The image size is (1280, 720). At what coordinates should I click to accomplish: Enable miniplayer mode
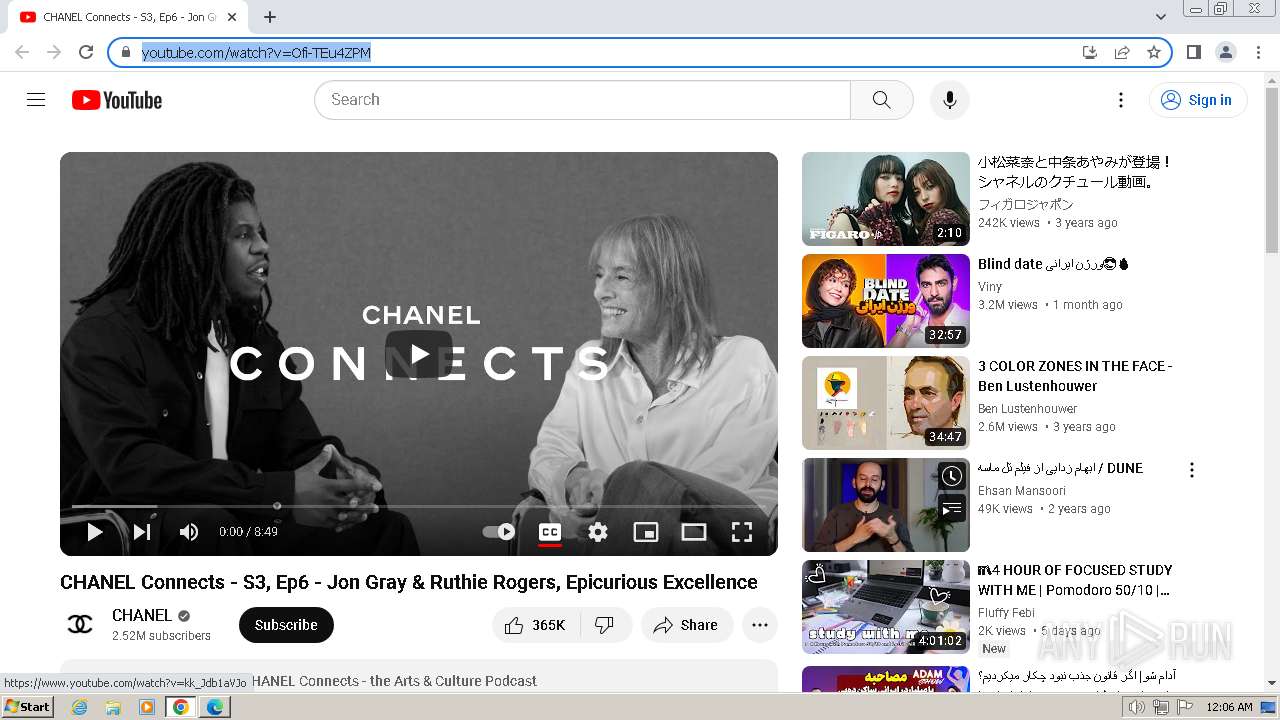[646, 532]
